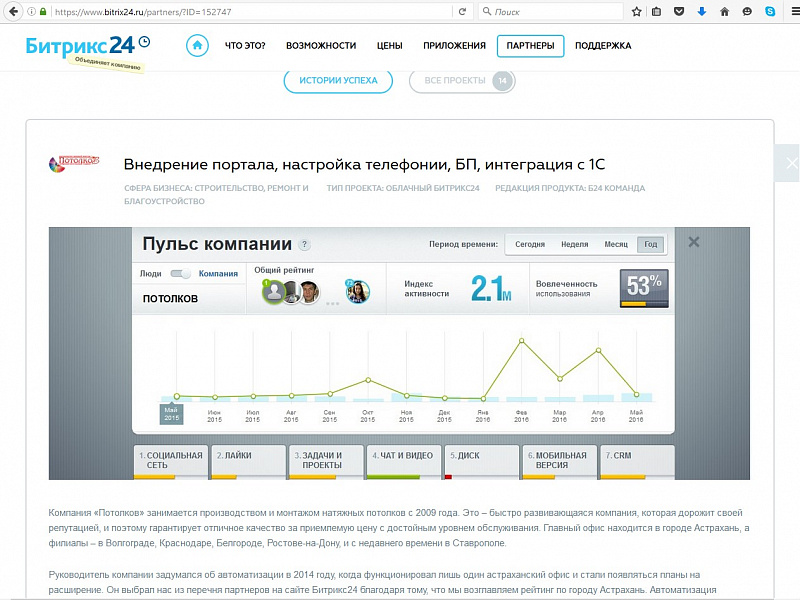This screenshot has height=600, width=800.
Task: Close the Пульс компании panel with the X
Action: (693, 242)
